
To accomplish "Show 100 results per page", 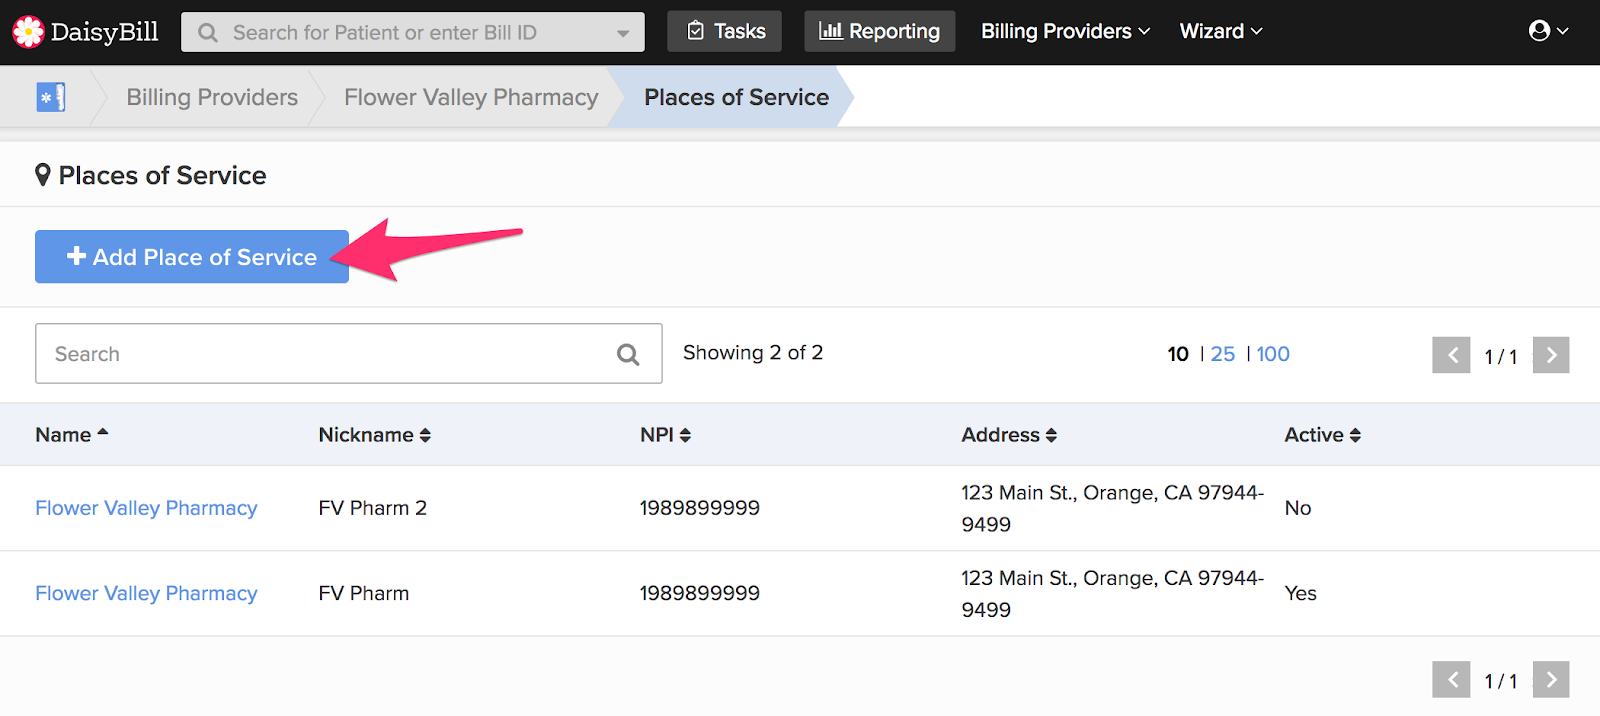I will [x=1273, y=354].
